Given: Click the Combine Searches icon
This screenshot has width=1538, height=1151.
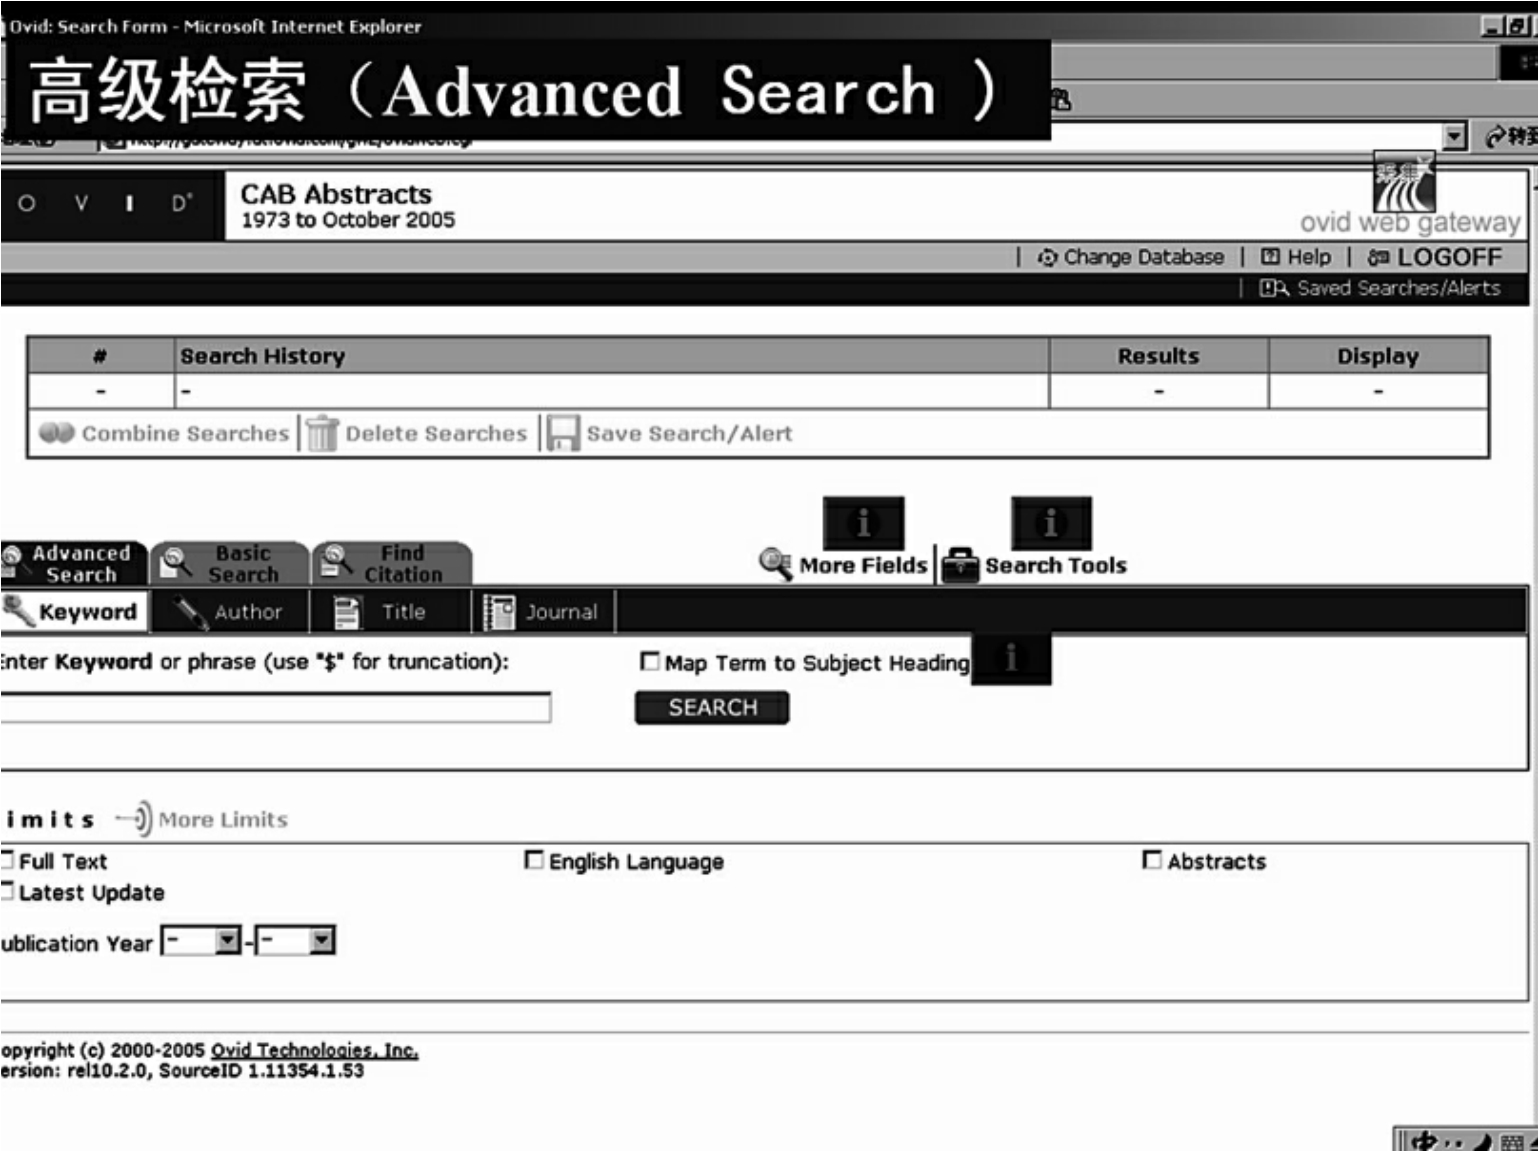Looking at the screenshot, I should (x=56, y=433).
